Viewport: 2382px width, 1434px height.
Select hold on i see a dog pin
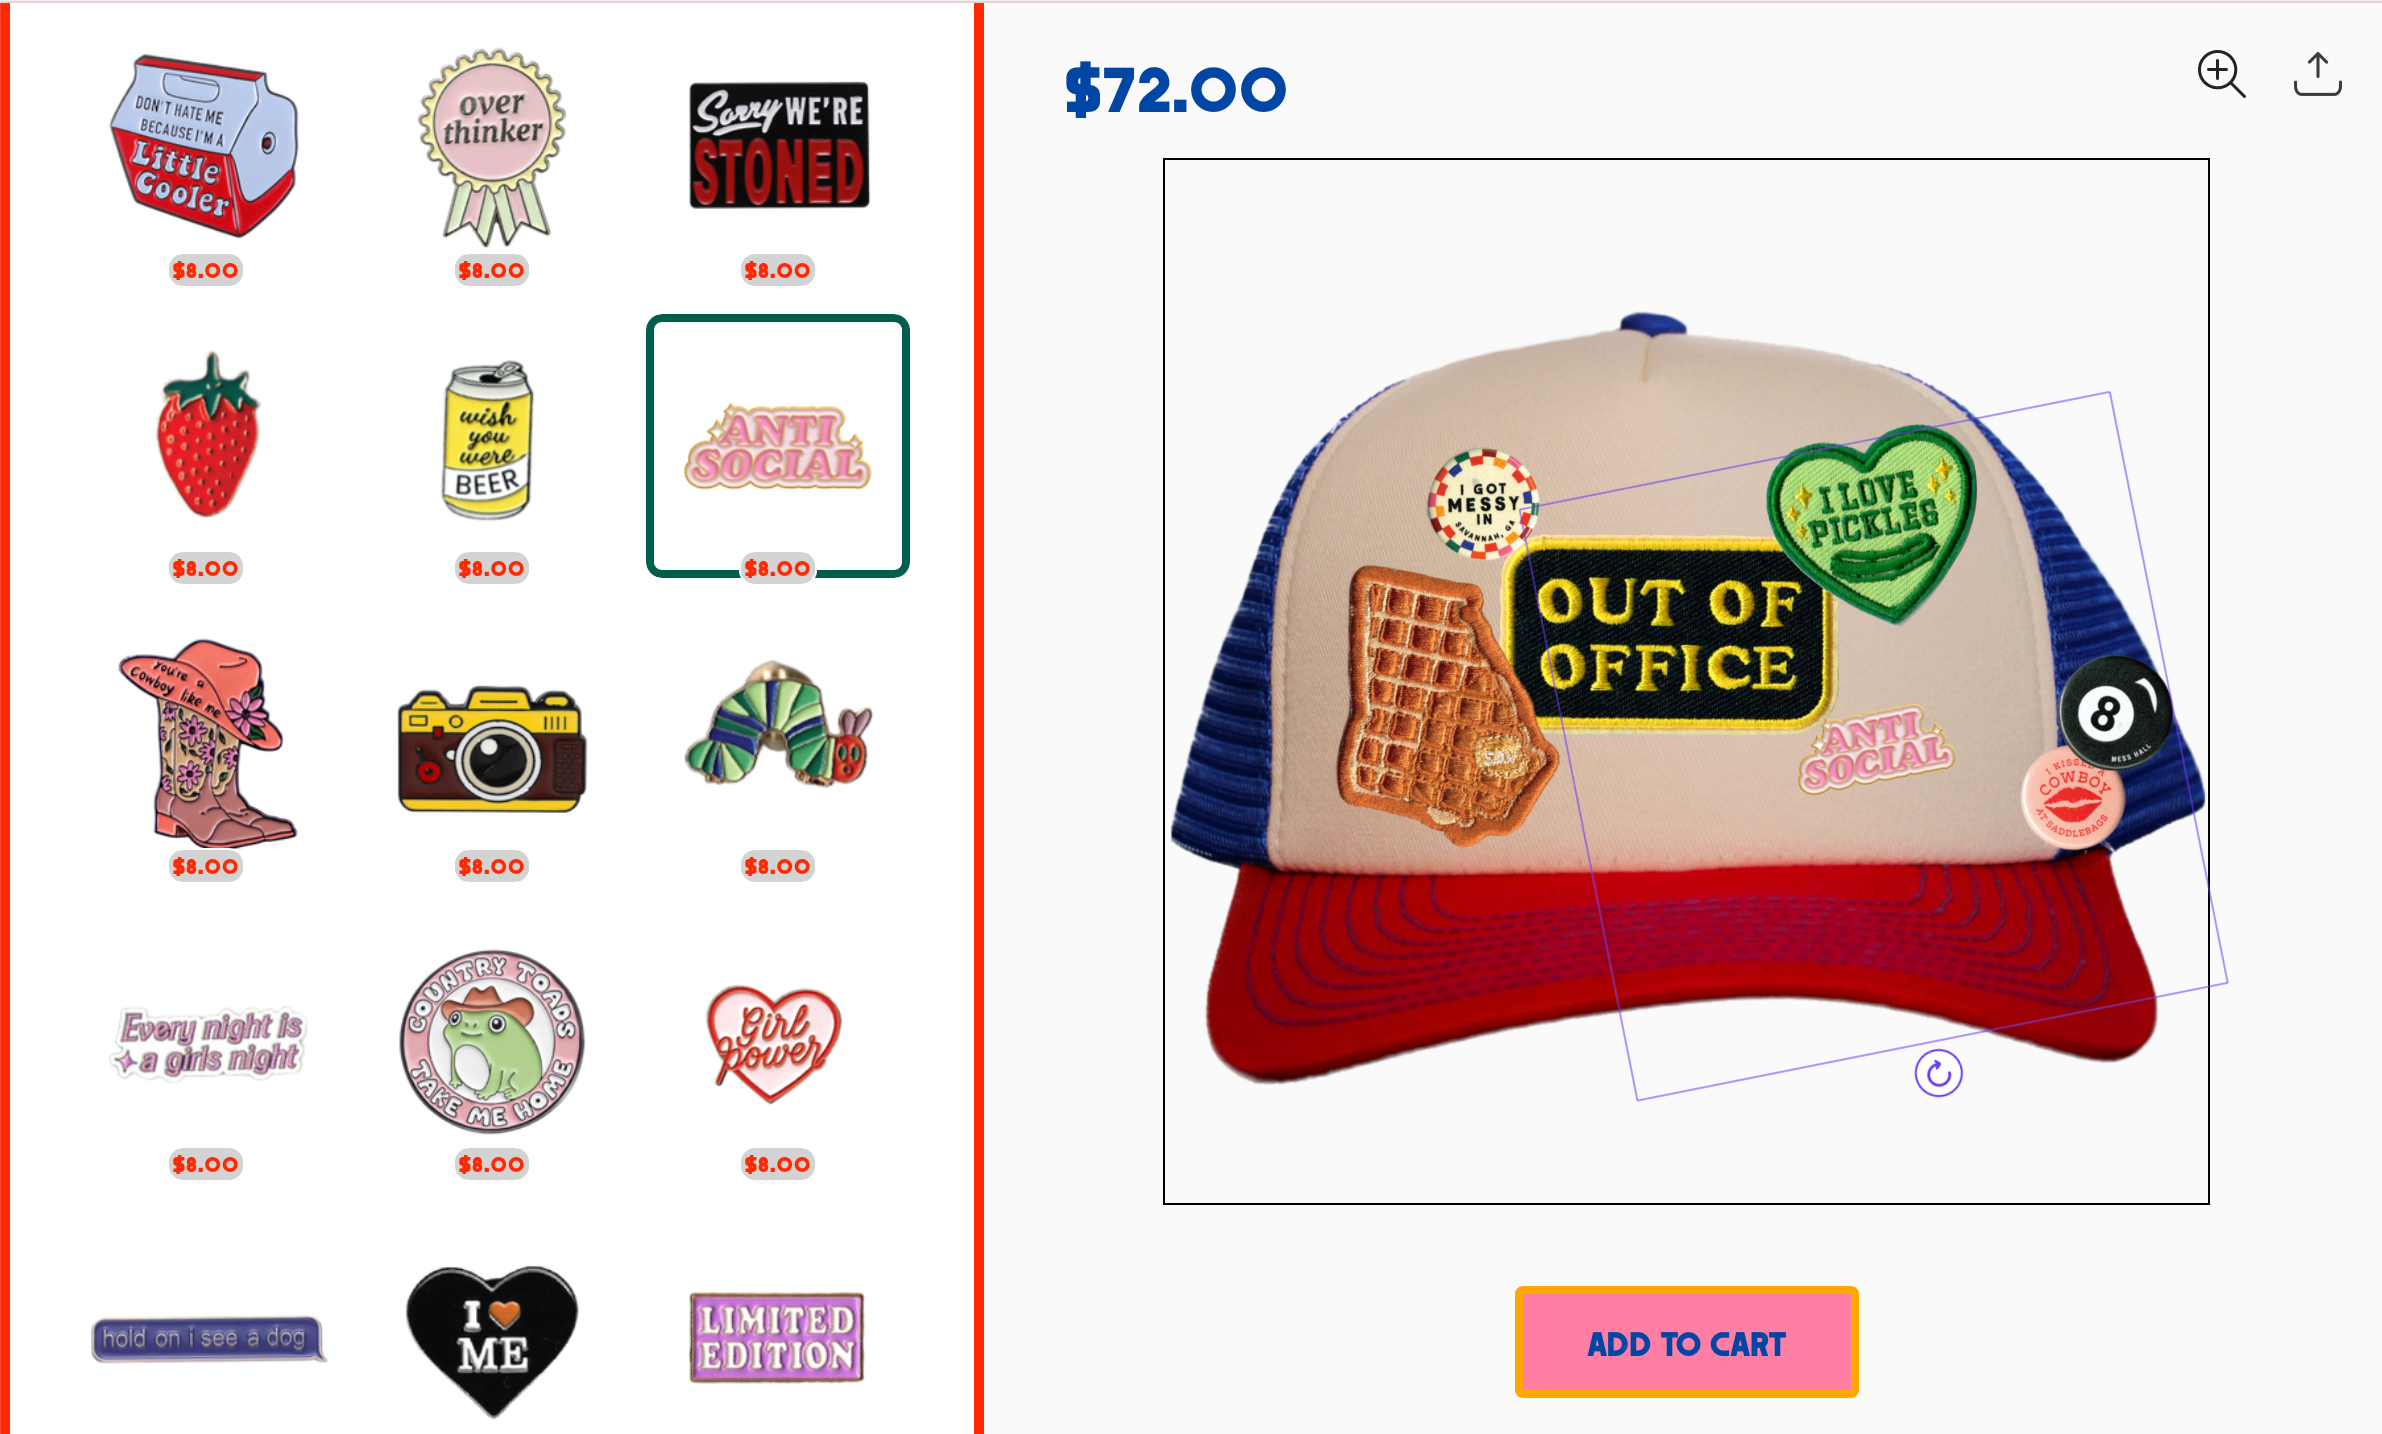pos(209,1338)
